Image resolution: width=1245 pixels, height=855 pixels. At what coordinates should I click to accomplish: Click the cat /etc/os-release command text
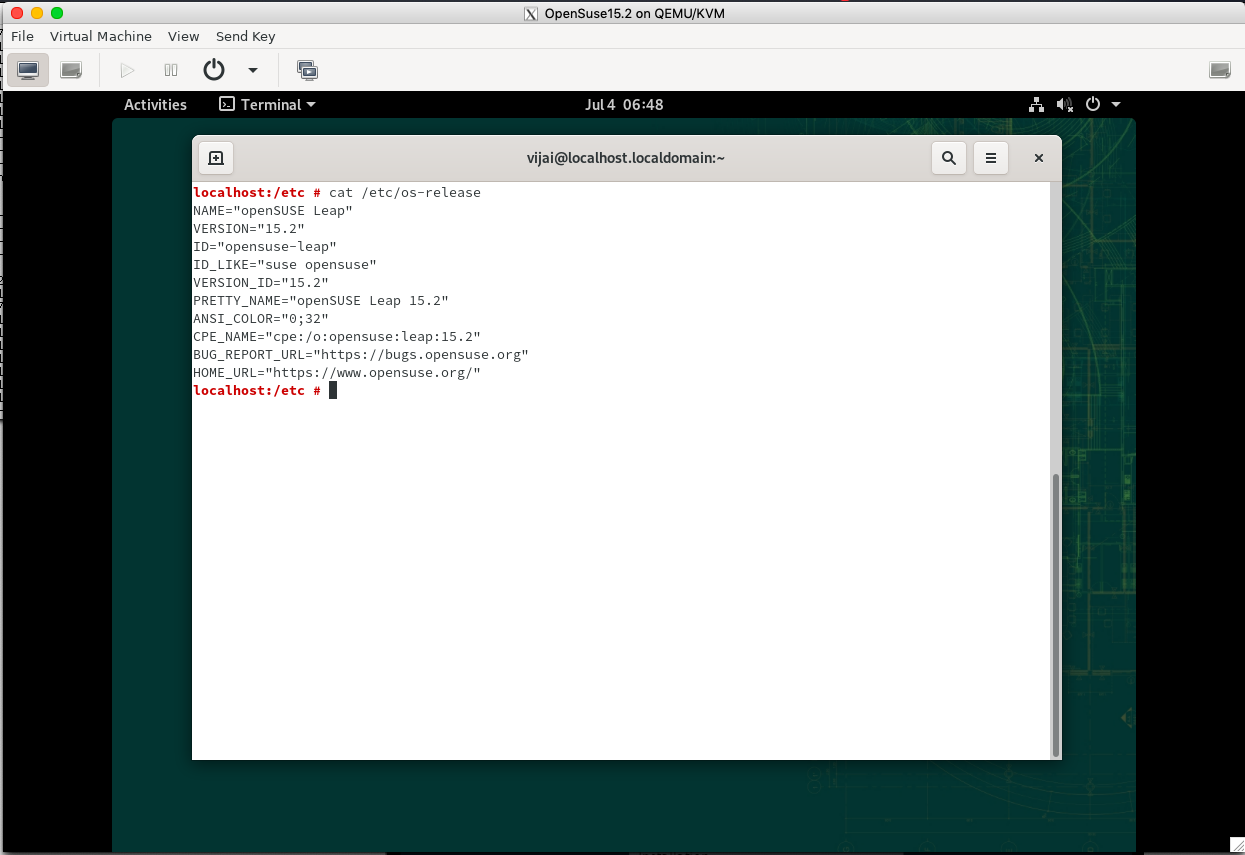pyautogui.click(x=405, y=192)
